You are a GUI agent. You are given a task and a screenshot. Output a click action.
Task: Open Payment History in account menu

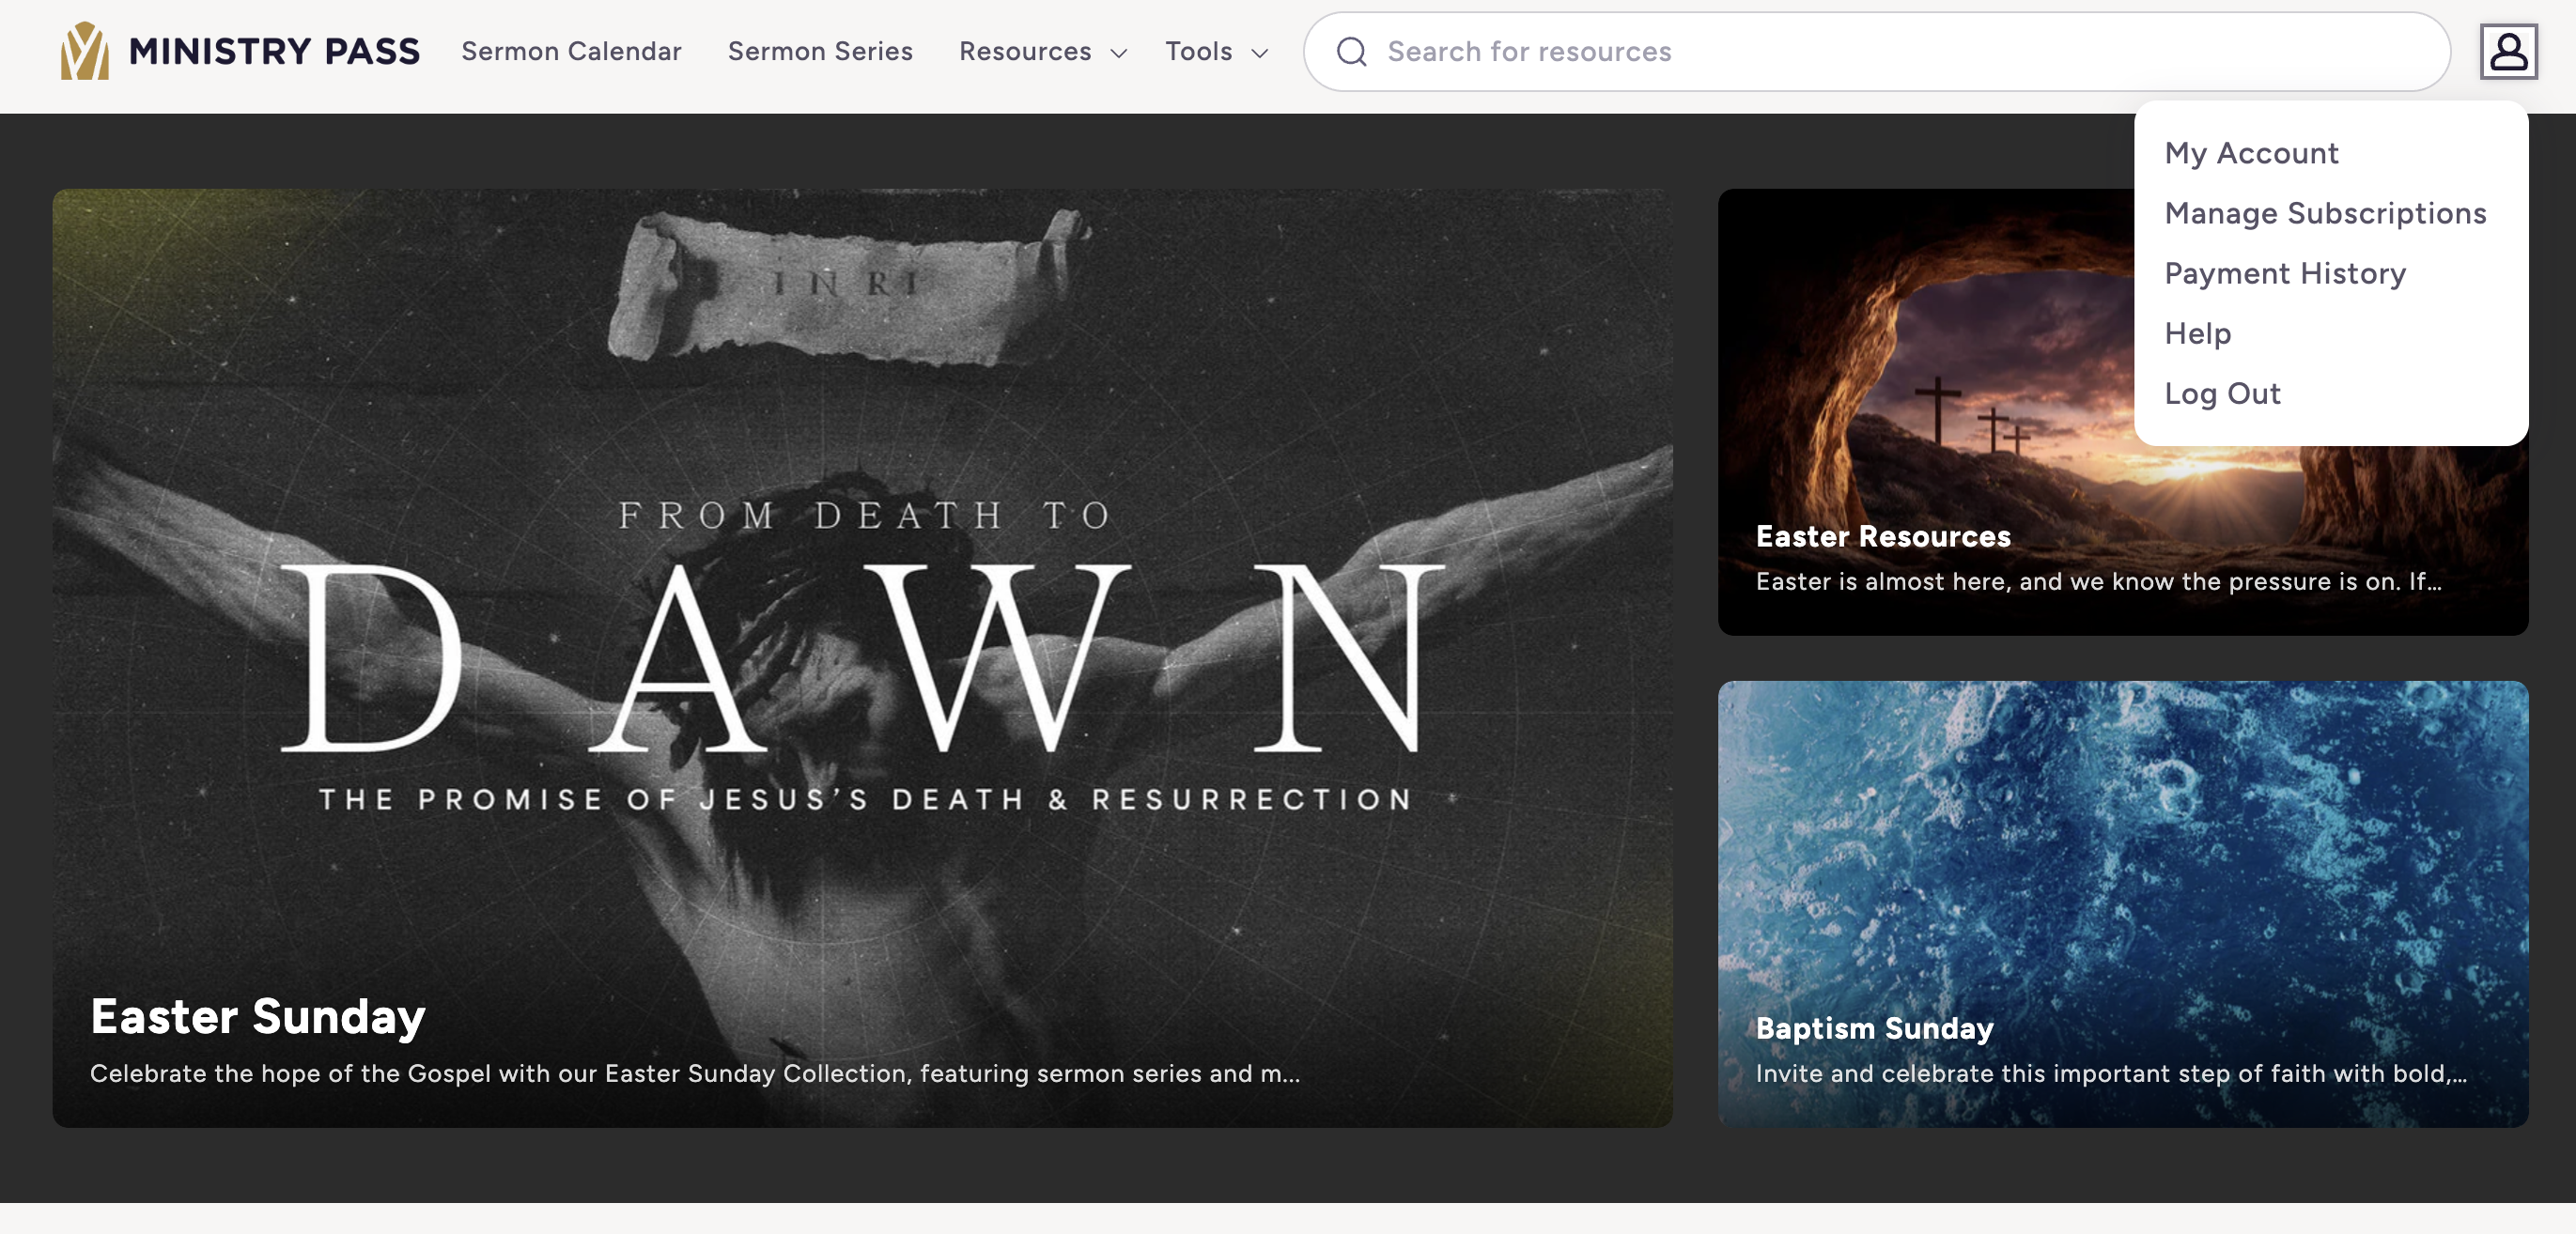click(2285, 273)
